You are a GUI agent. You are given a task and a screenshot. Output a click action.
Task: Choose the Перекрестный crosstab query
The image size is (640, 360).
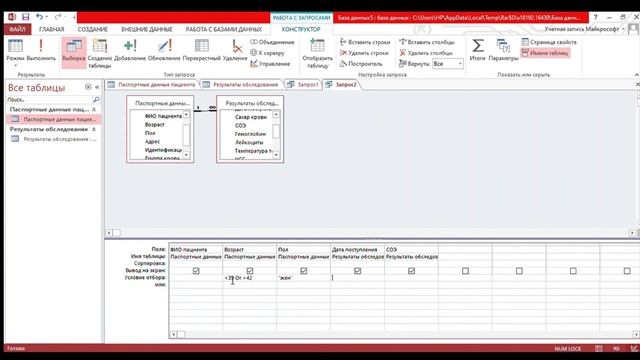coord(202,50)
